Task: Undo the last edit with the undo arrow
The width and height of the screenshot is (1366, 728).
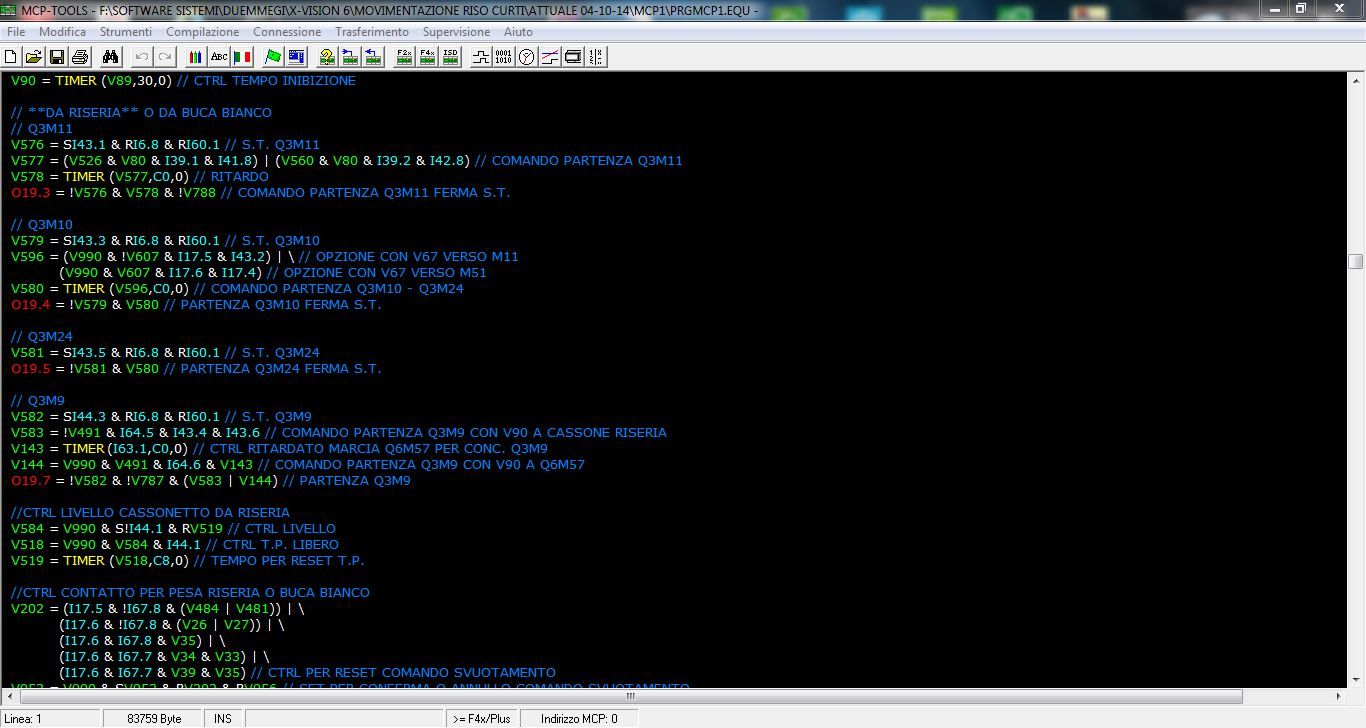Action: [x=142, y=57]
